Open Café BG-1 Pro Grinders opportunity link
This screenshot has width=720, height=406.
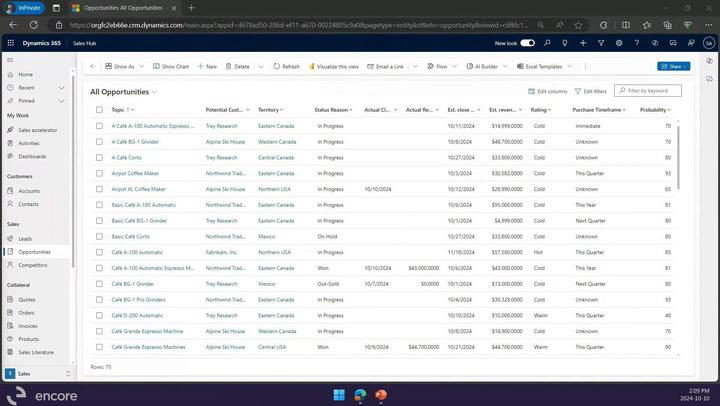[x=138, y=299]
